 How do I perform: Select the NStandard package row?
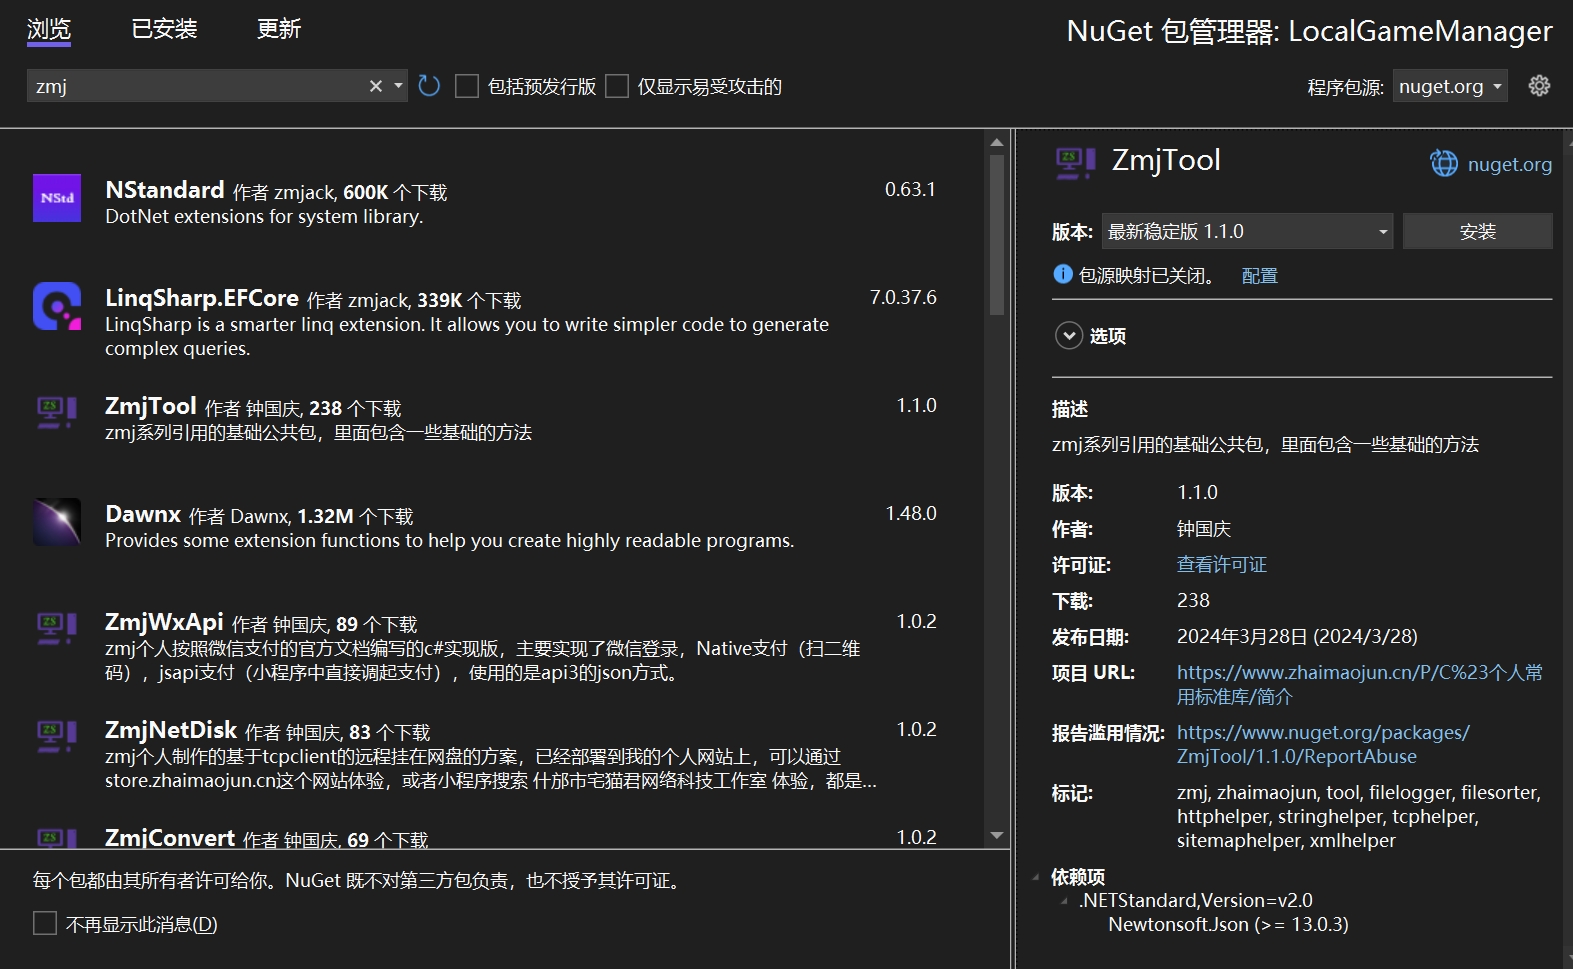coord(492,200)
